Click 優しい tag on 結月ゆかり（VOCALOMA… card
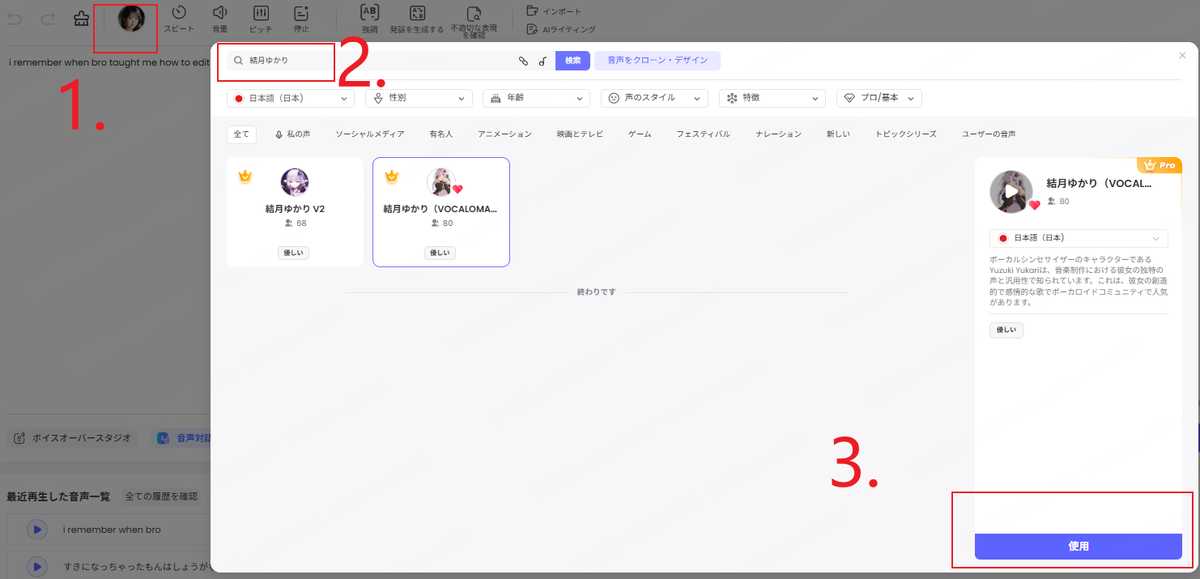 [x=441, y=253]
